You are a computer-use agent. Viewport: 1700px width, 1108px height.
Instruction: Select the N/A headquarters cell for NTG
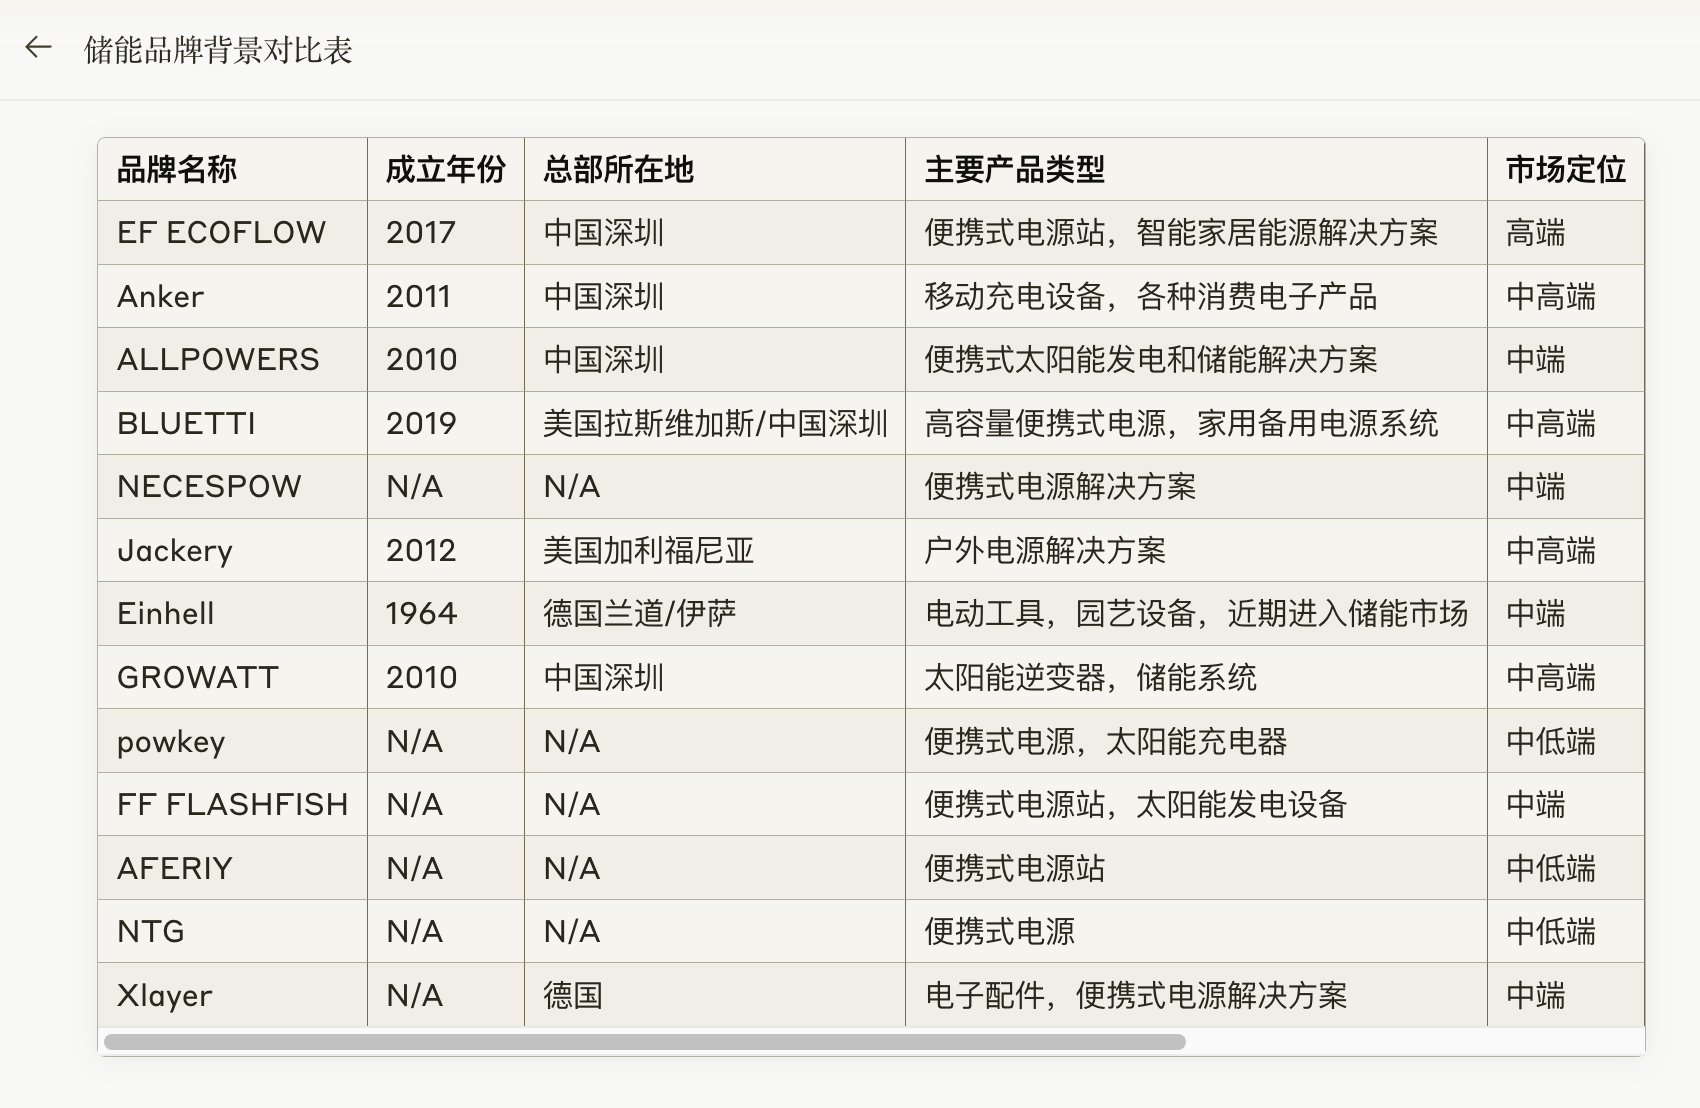pyautogui.click(x=715, y=931)
